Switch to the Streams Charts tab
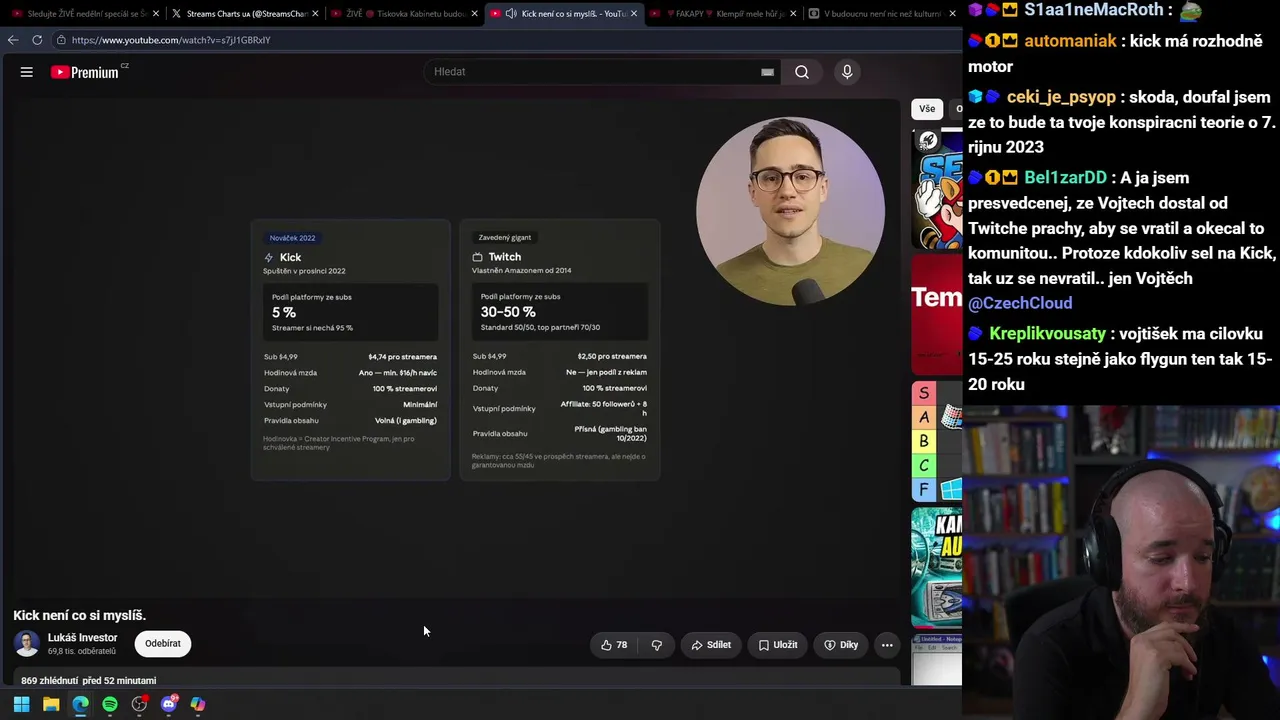The width and height of the screenshot is (1280, 720). tap(246, 14)
